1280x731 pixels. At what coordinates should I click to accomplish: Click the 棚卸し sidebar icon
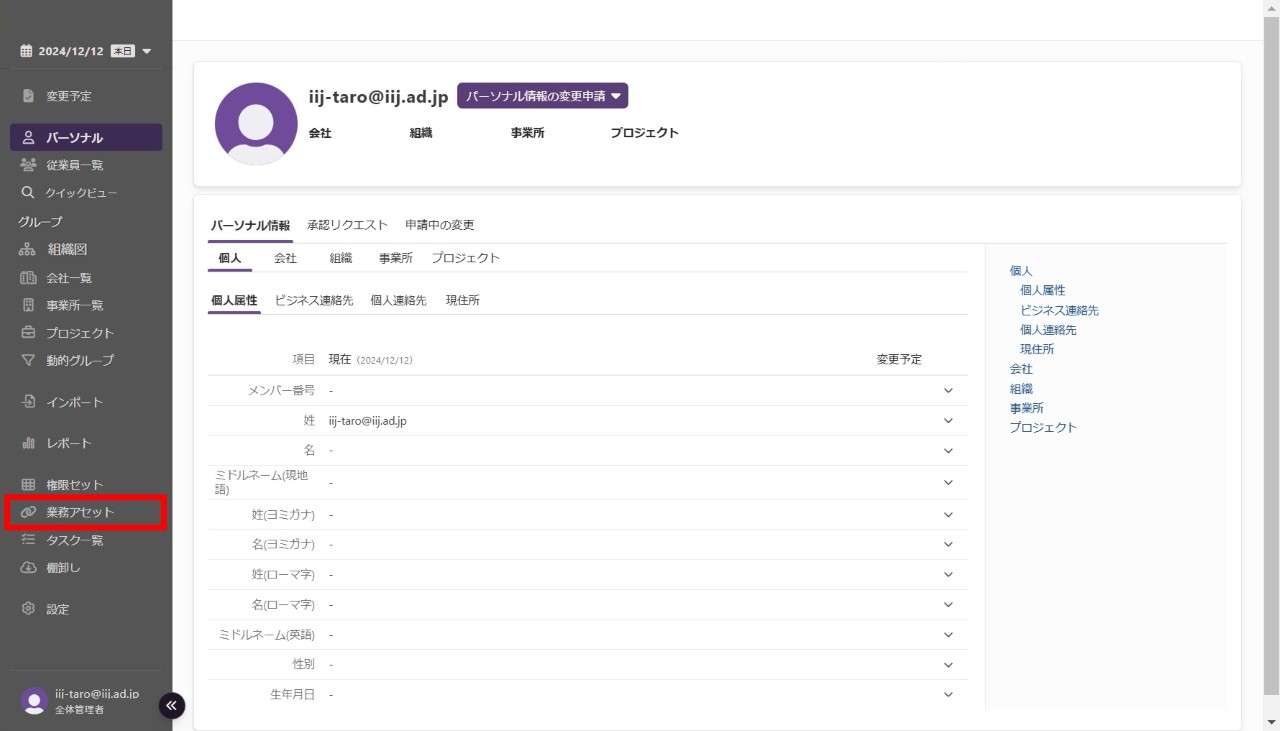pyautogui.click(x=28, y=568)
